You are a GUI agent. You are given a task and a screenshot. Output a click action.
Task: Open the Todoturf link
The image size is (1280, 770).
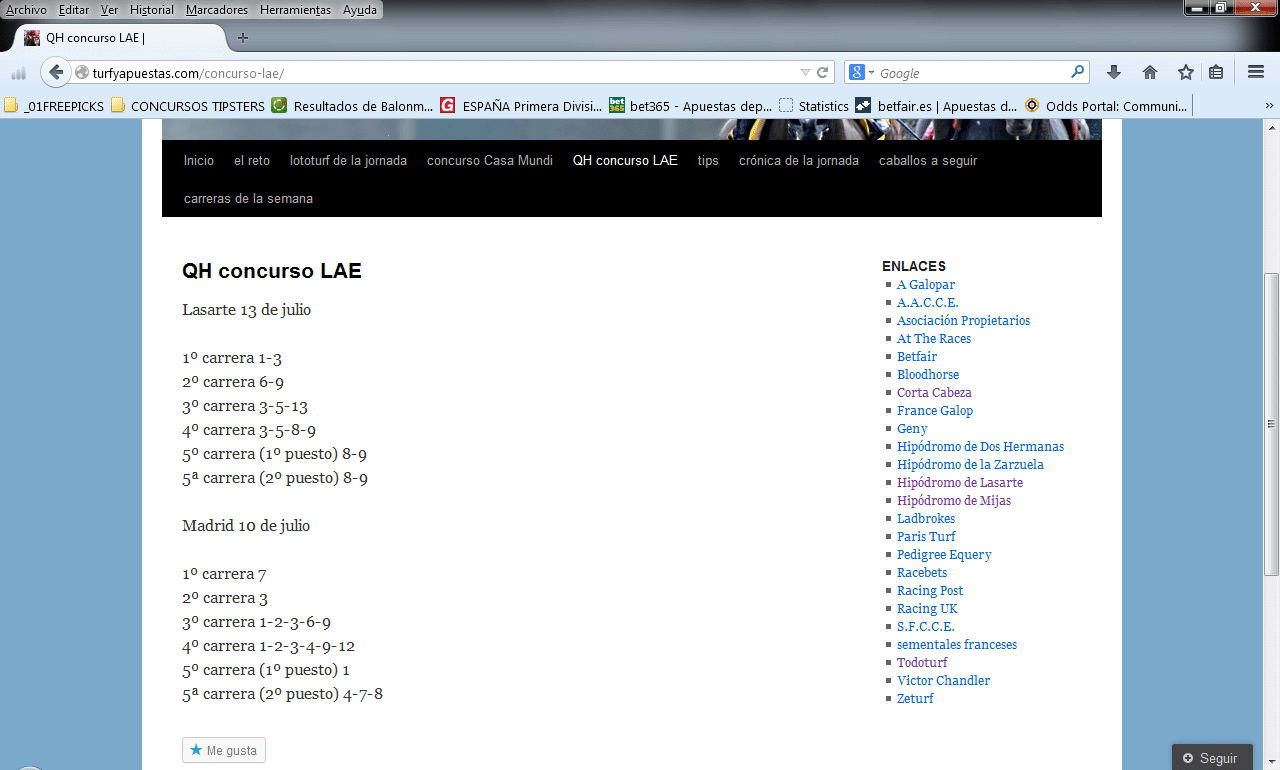click(922, 663)
